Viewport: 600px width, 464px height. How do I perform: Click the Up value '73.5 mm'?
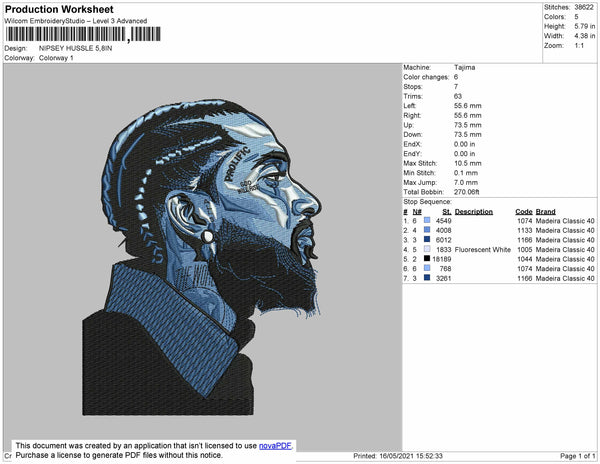468,125
